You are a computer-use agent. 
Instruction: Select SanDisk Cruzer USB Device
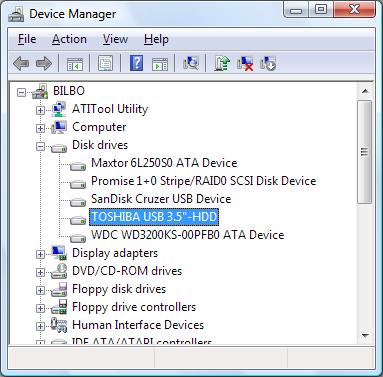click(x=161, y=199)
